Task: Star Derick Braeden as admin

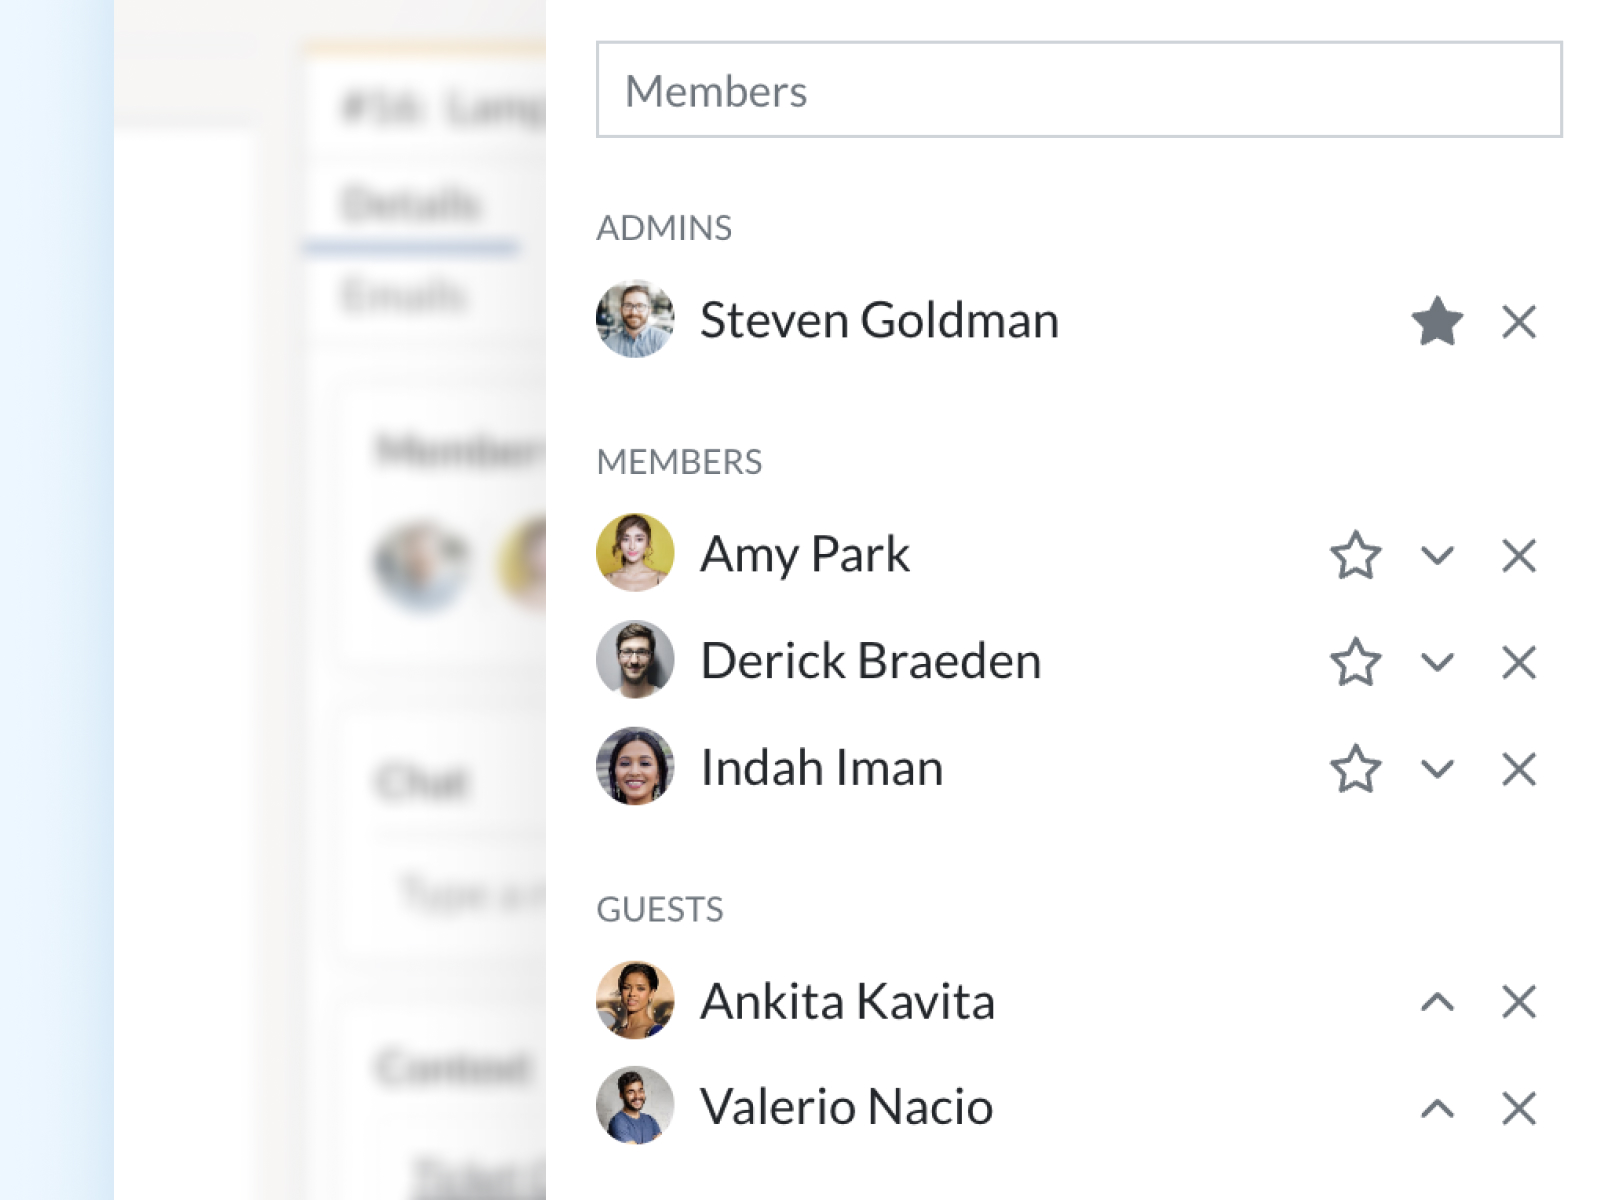Action: tap(1355, 662)
